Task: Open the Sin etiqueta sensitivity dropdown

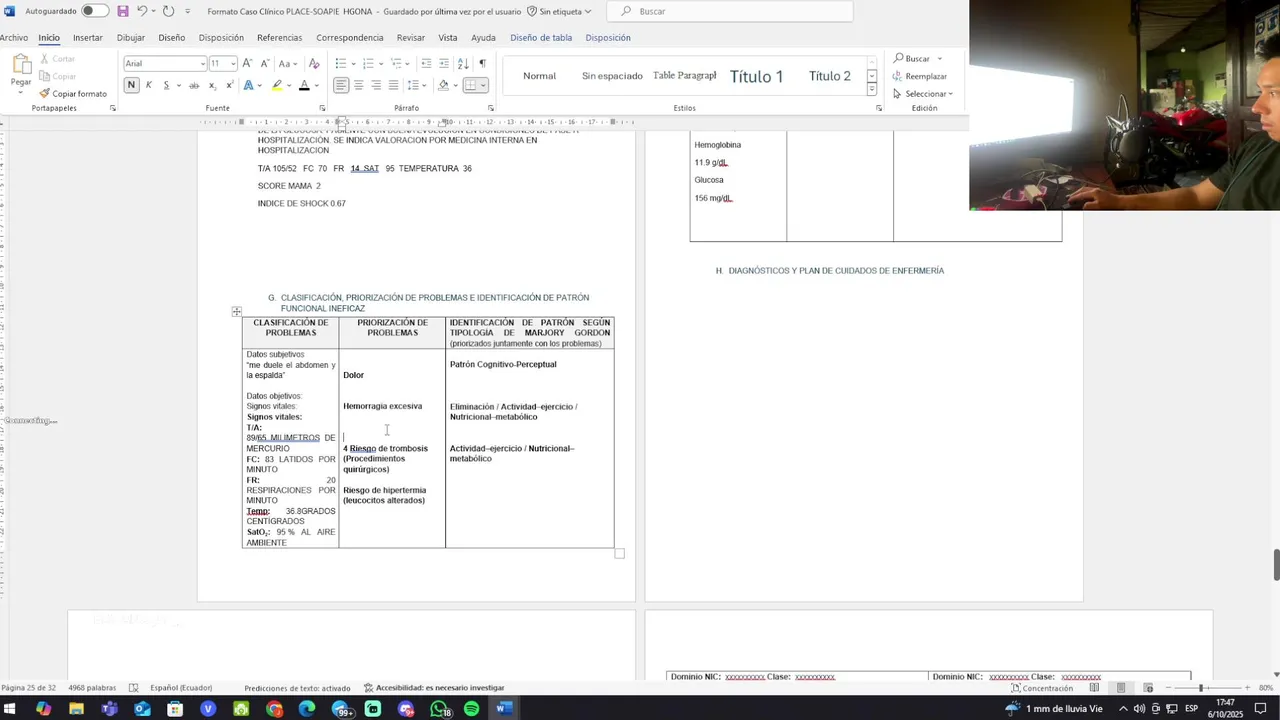Action: [559, 11]
